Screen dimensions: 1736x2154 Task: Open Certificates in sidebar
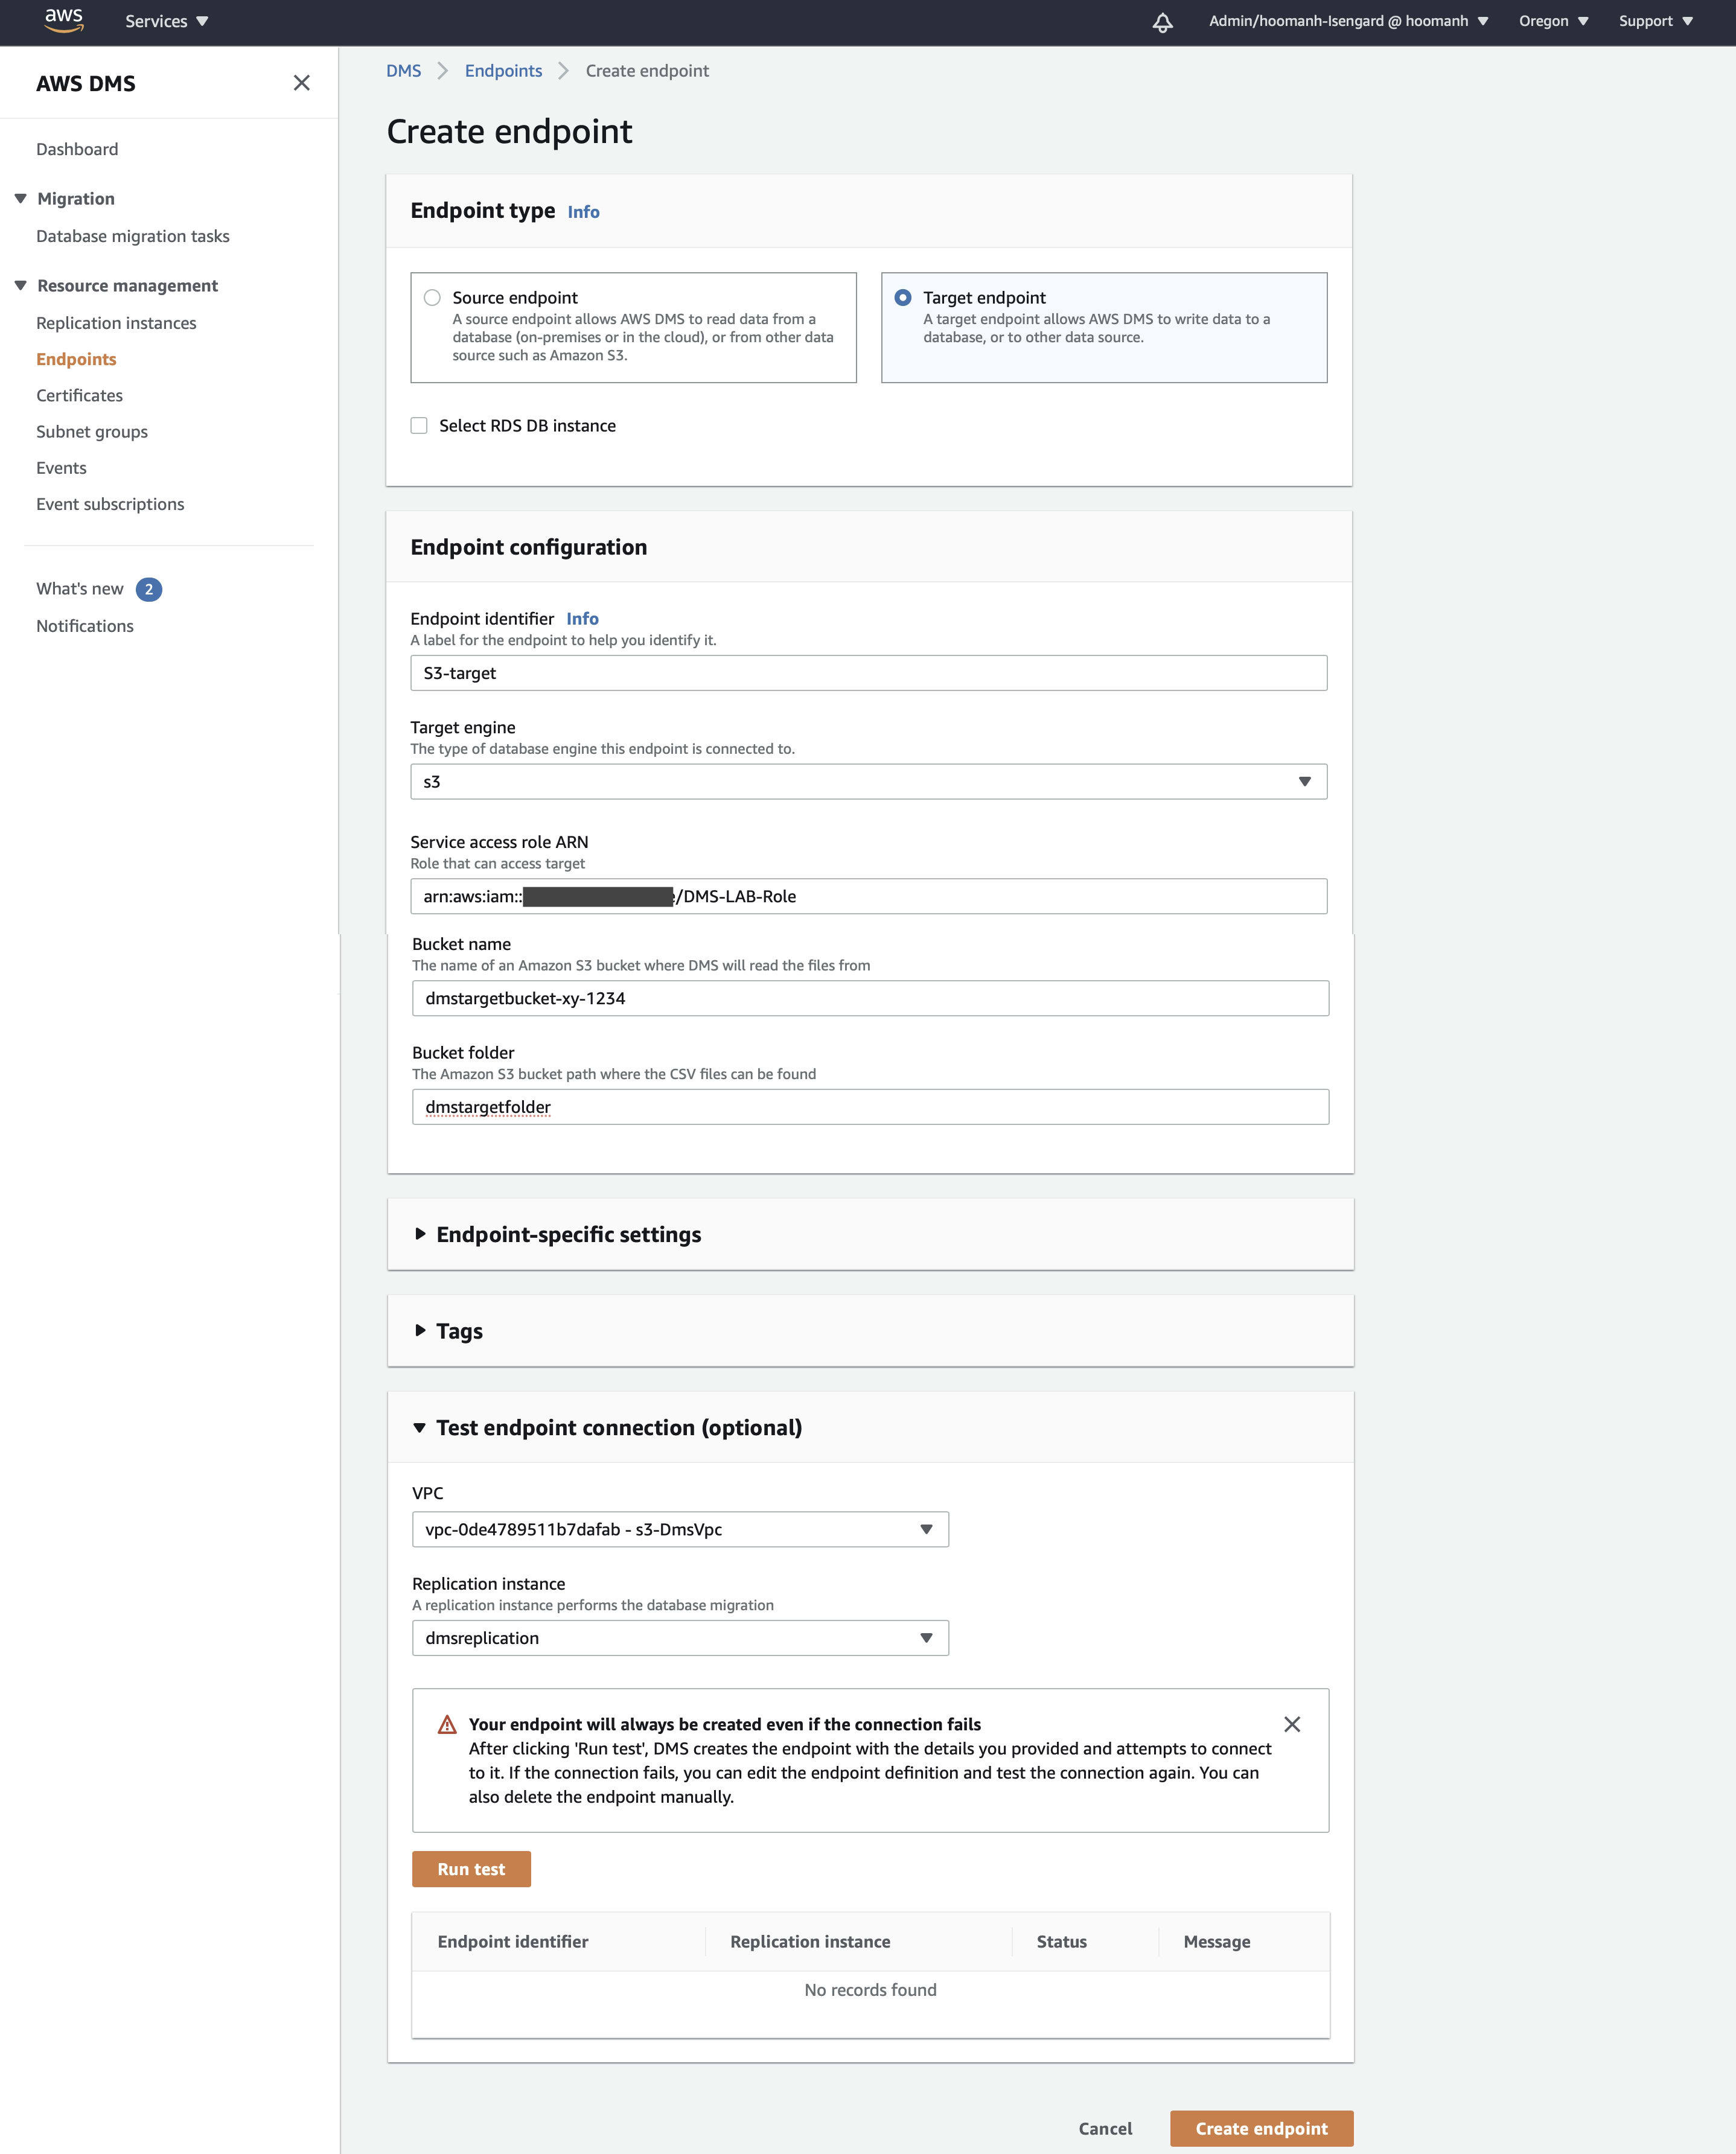79,396
